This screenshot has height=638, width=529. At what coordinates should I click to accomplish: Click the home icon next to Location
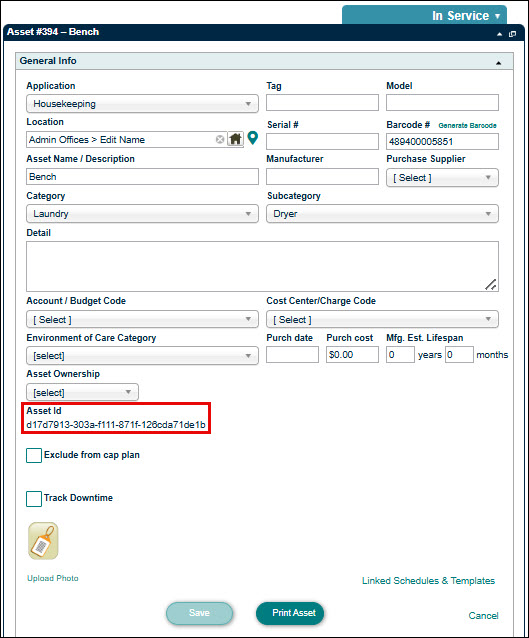(x=235, y=139)
